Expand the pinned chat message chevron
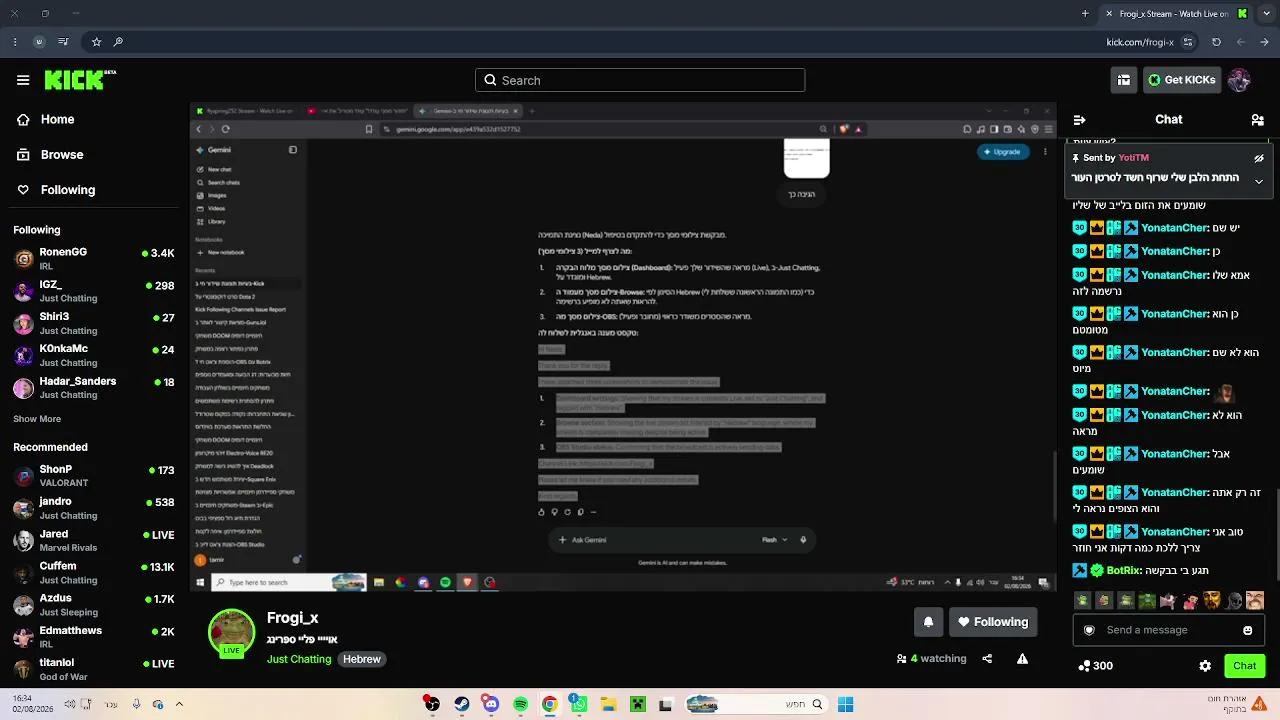The image size is (1280, 720). [1259, 181]
